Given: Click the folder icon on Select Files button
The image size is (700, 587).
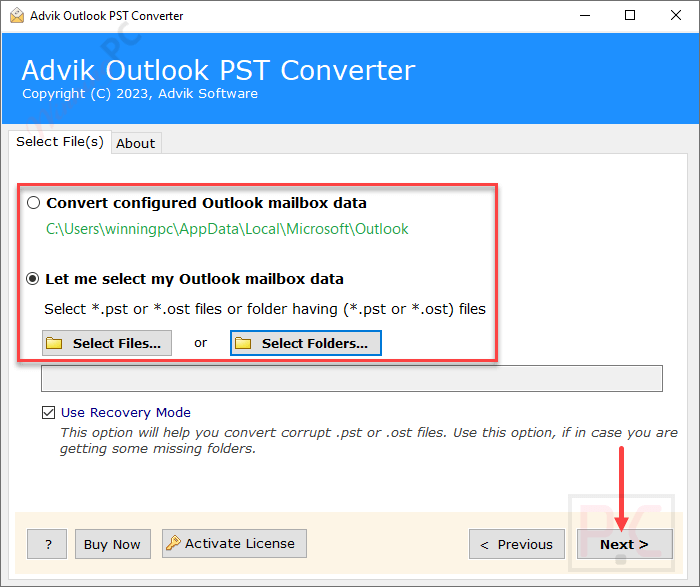Looking at the screenshot, I should click(x=54, y=343).
